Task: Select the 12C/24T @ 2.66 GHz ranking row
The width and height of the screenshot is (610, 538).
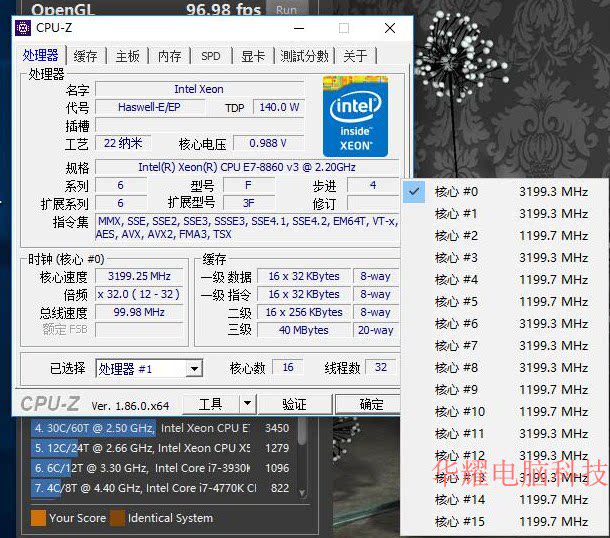Action: click(162, 448)
